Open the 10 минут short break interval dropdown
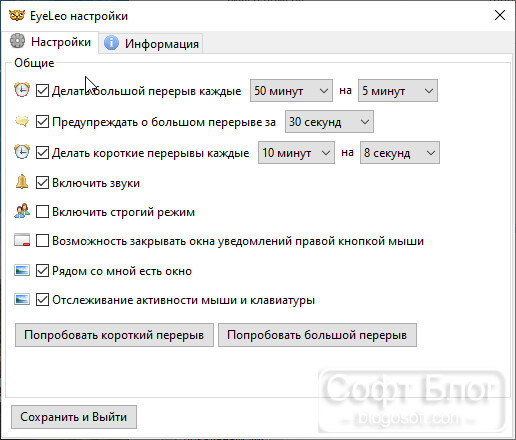516x440 pixels. click(296, 153)
